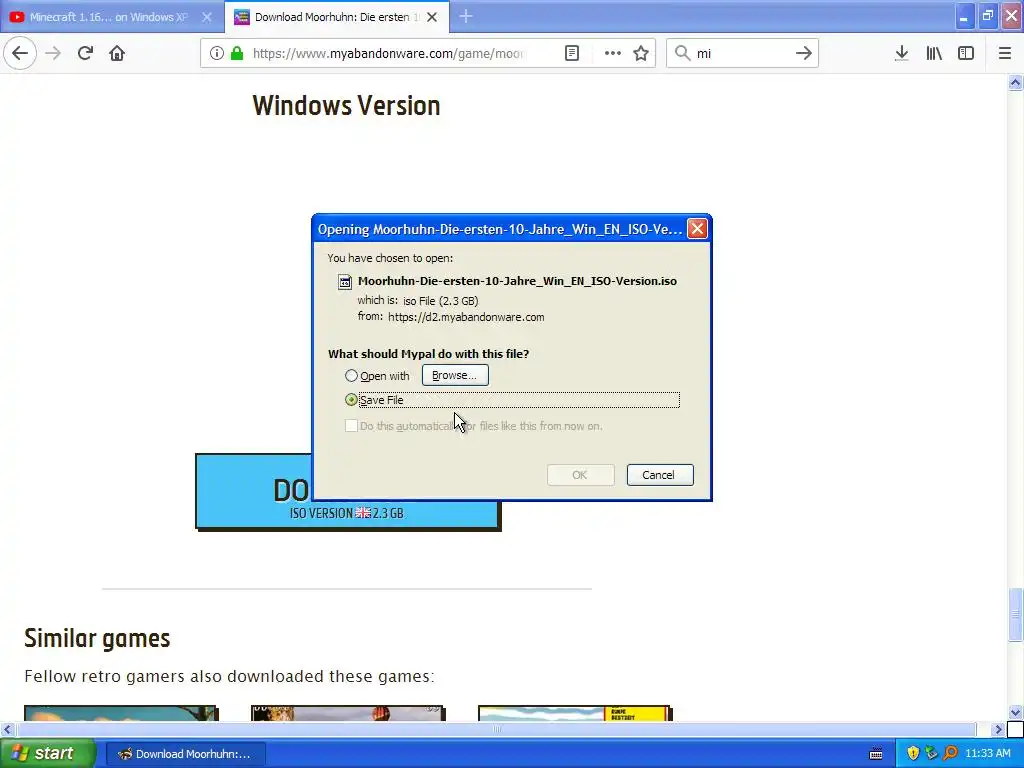Click the horizontal scrollbar thumb

tap(496, 729)
